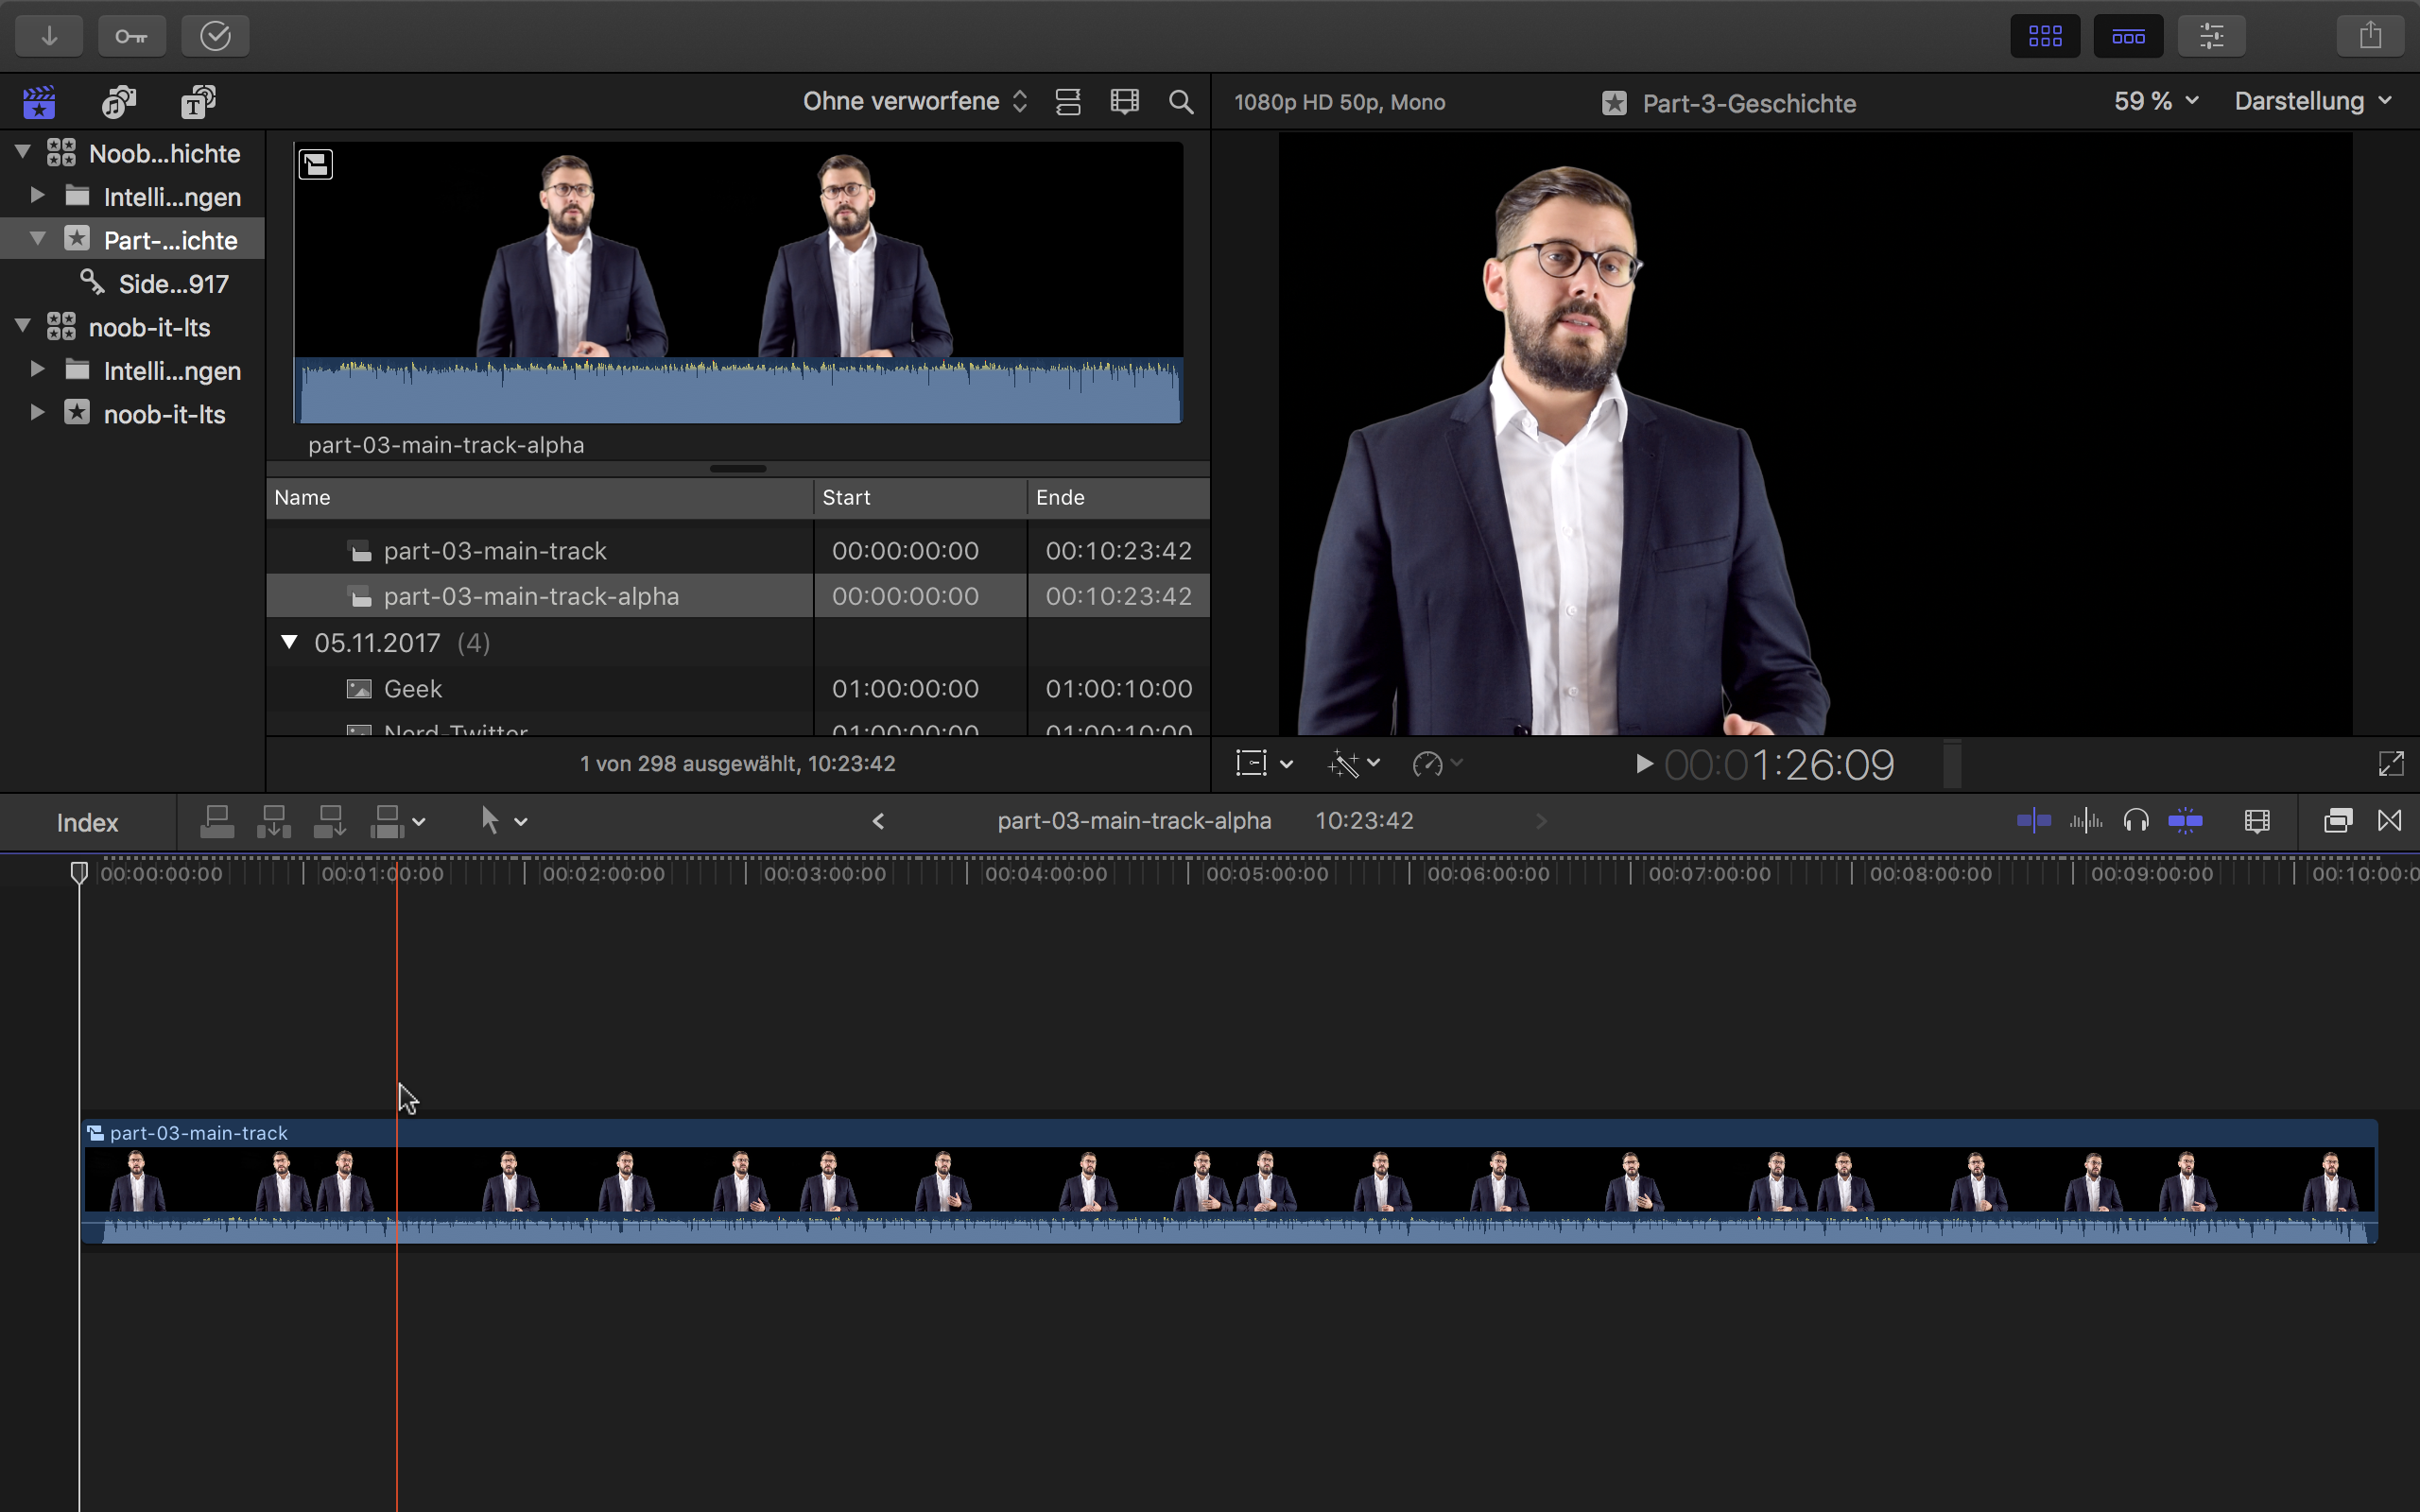
Task: Enter full-screen viewer mode
Action: click(2390, 764)
